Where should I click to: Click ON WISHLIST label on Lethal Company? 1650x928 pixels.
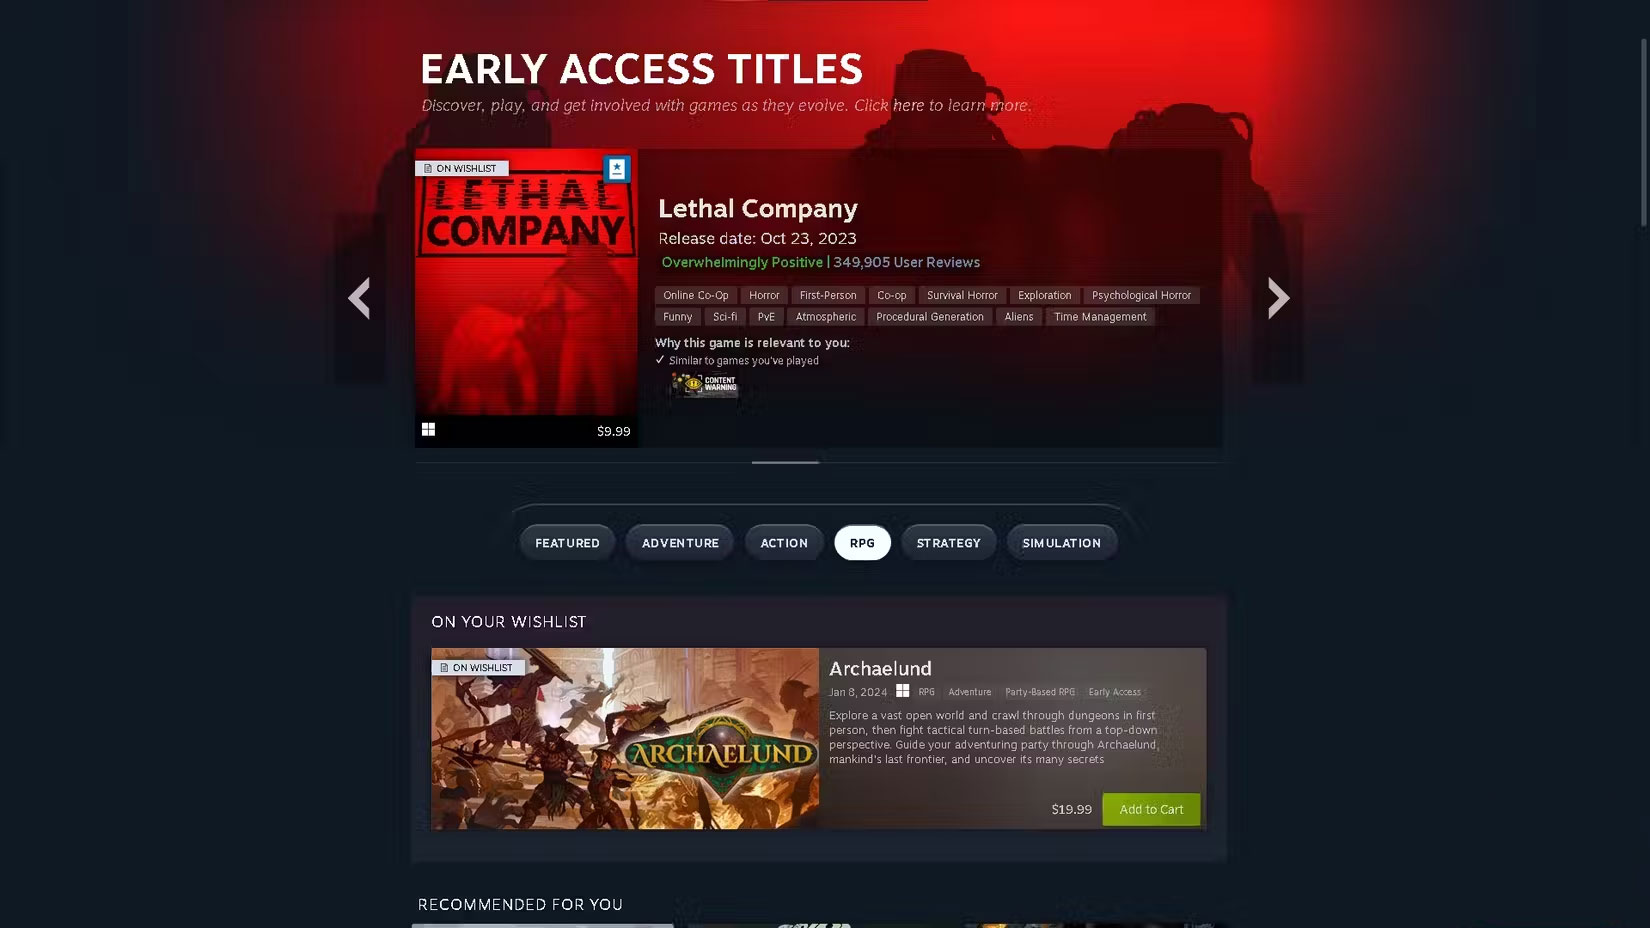coord(462,168)
